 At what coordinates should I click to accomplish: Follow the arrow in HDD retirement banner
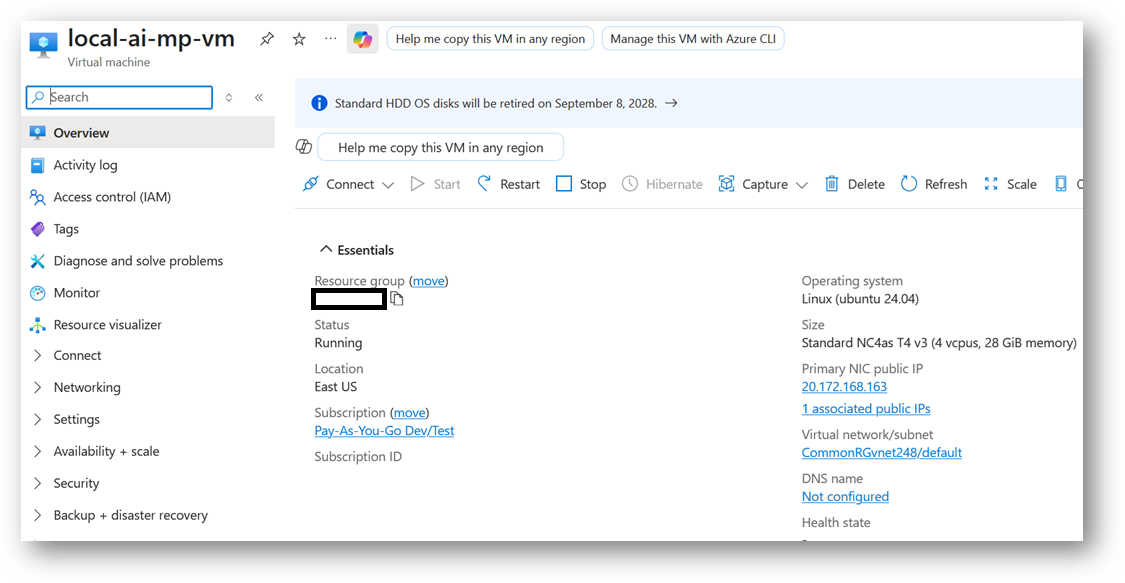point(671,103)
